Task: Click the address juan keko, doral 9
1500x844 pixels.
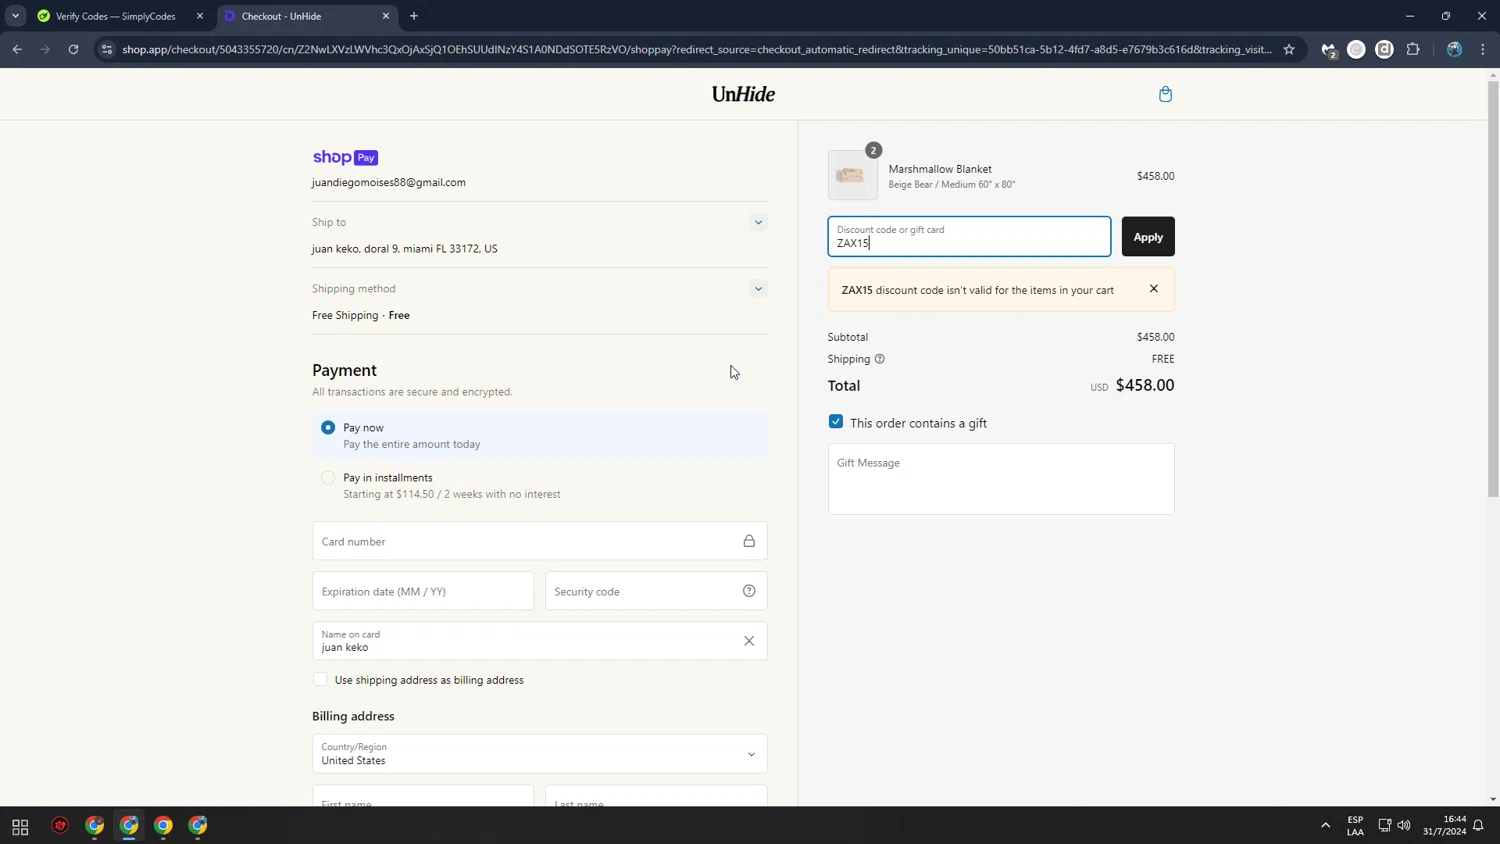Action: click(404, 248)
